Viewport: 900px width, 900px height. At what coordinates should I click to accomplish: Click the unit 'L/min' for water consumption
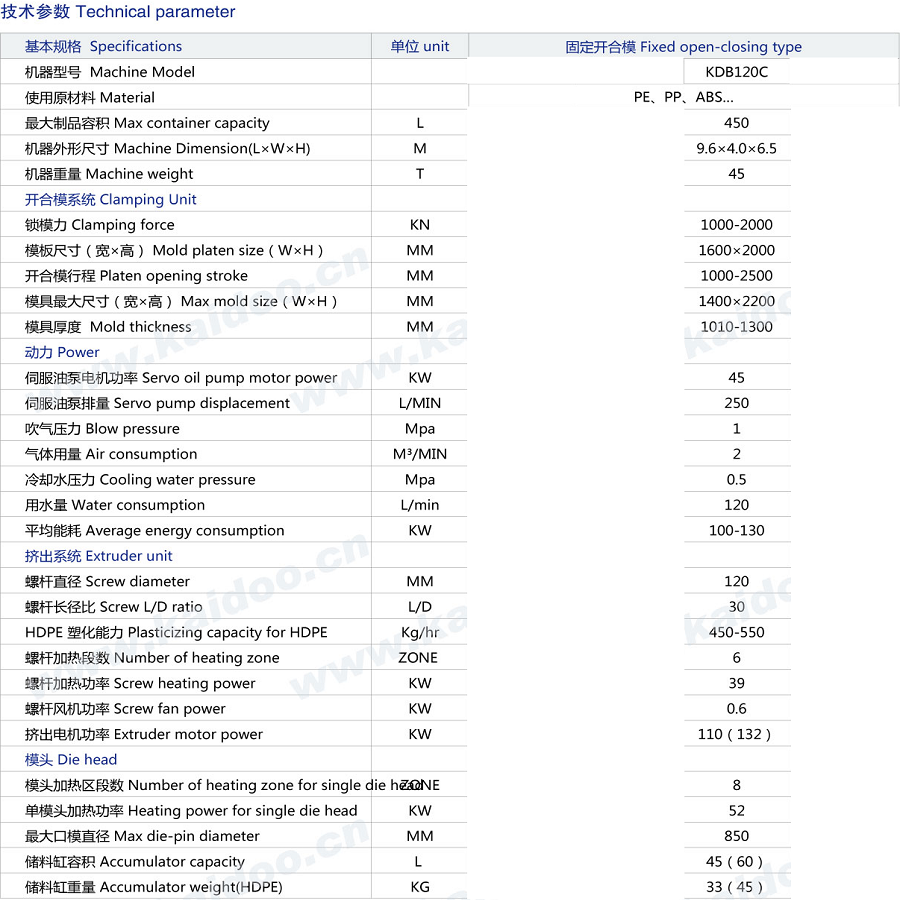click(420, 505)
